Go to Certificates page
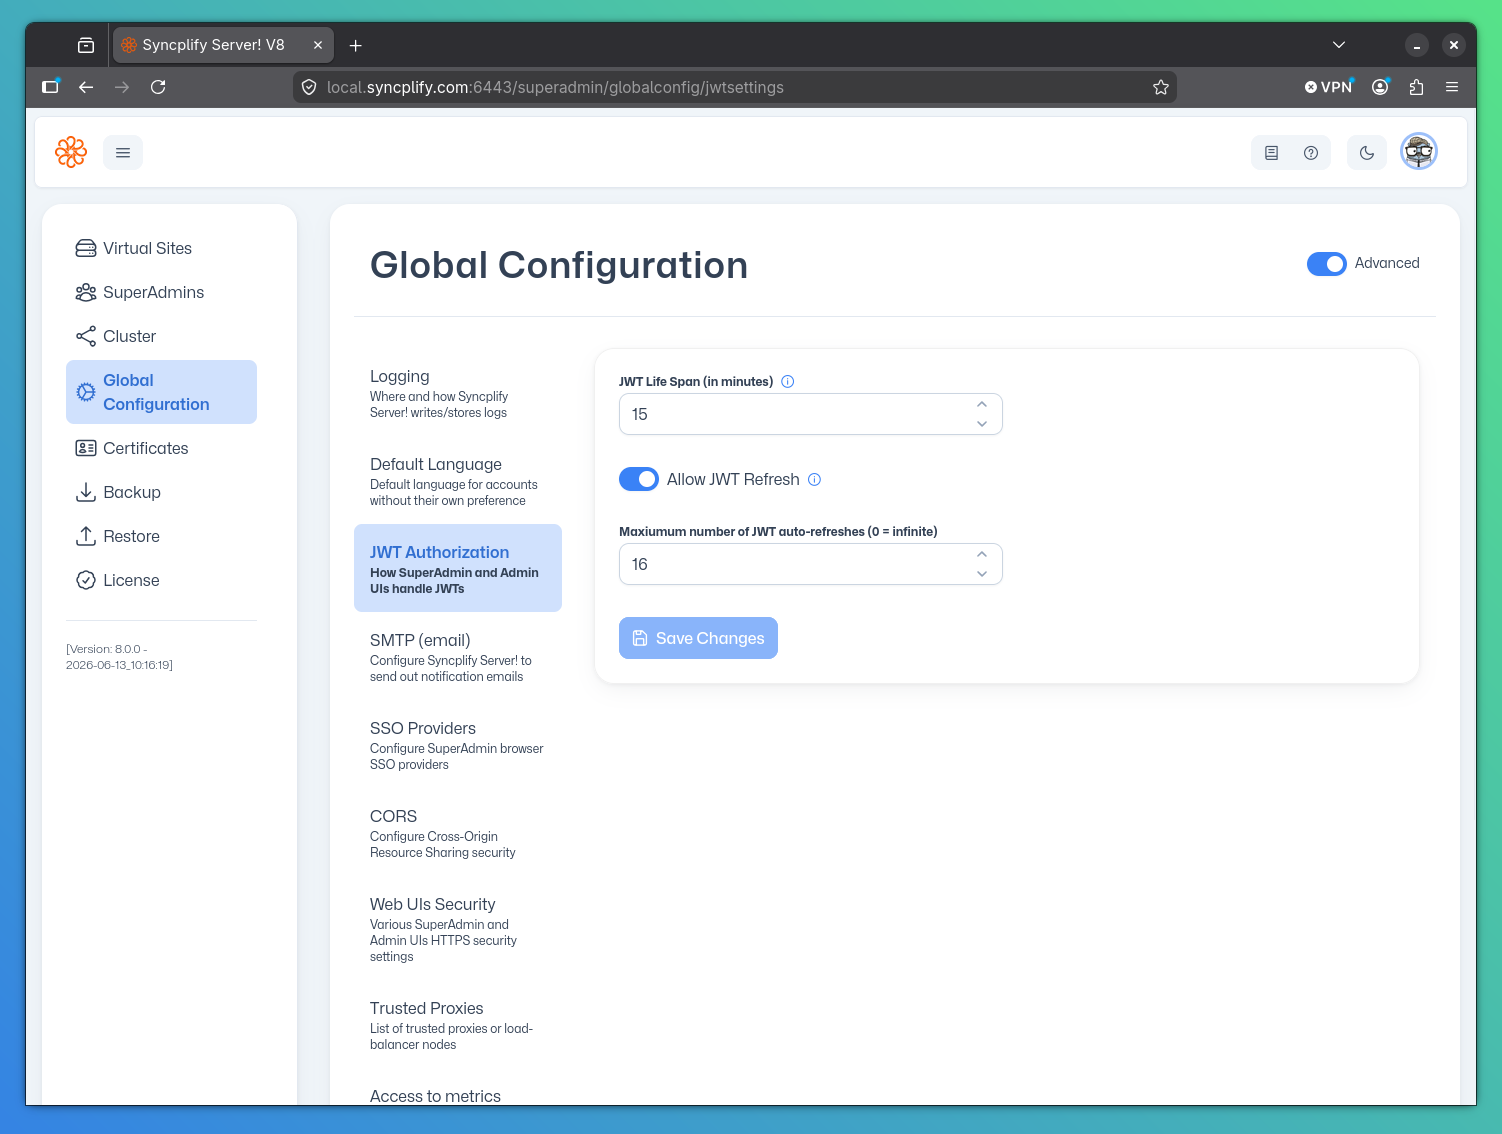This screenshot has width=1502, height=1134. (x=161, y=448)
